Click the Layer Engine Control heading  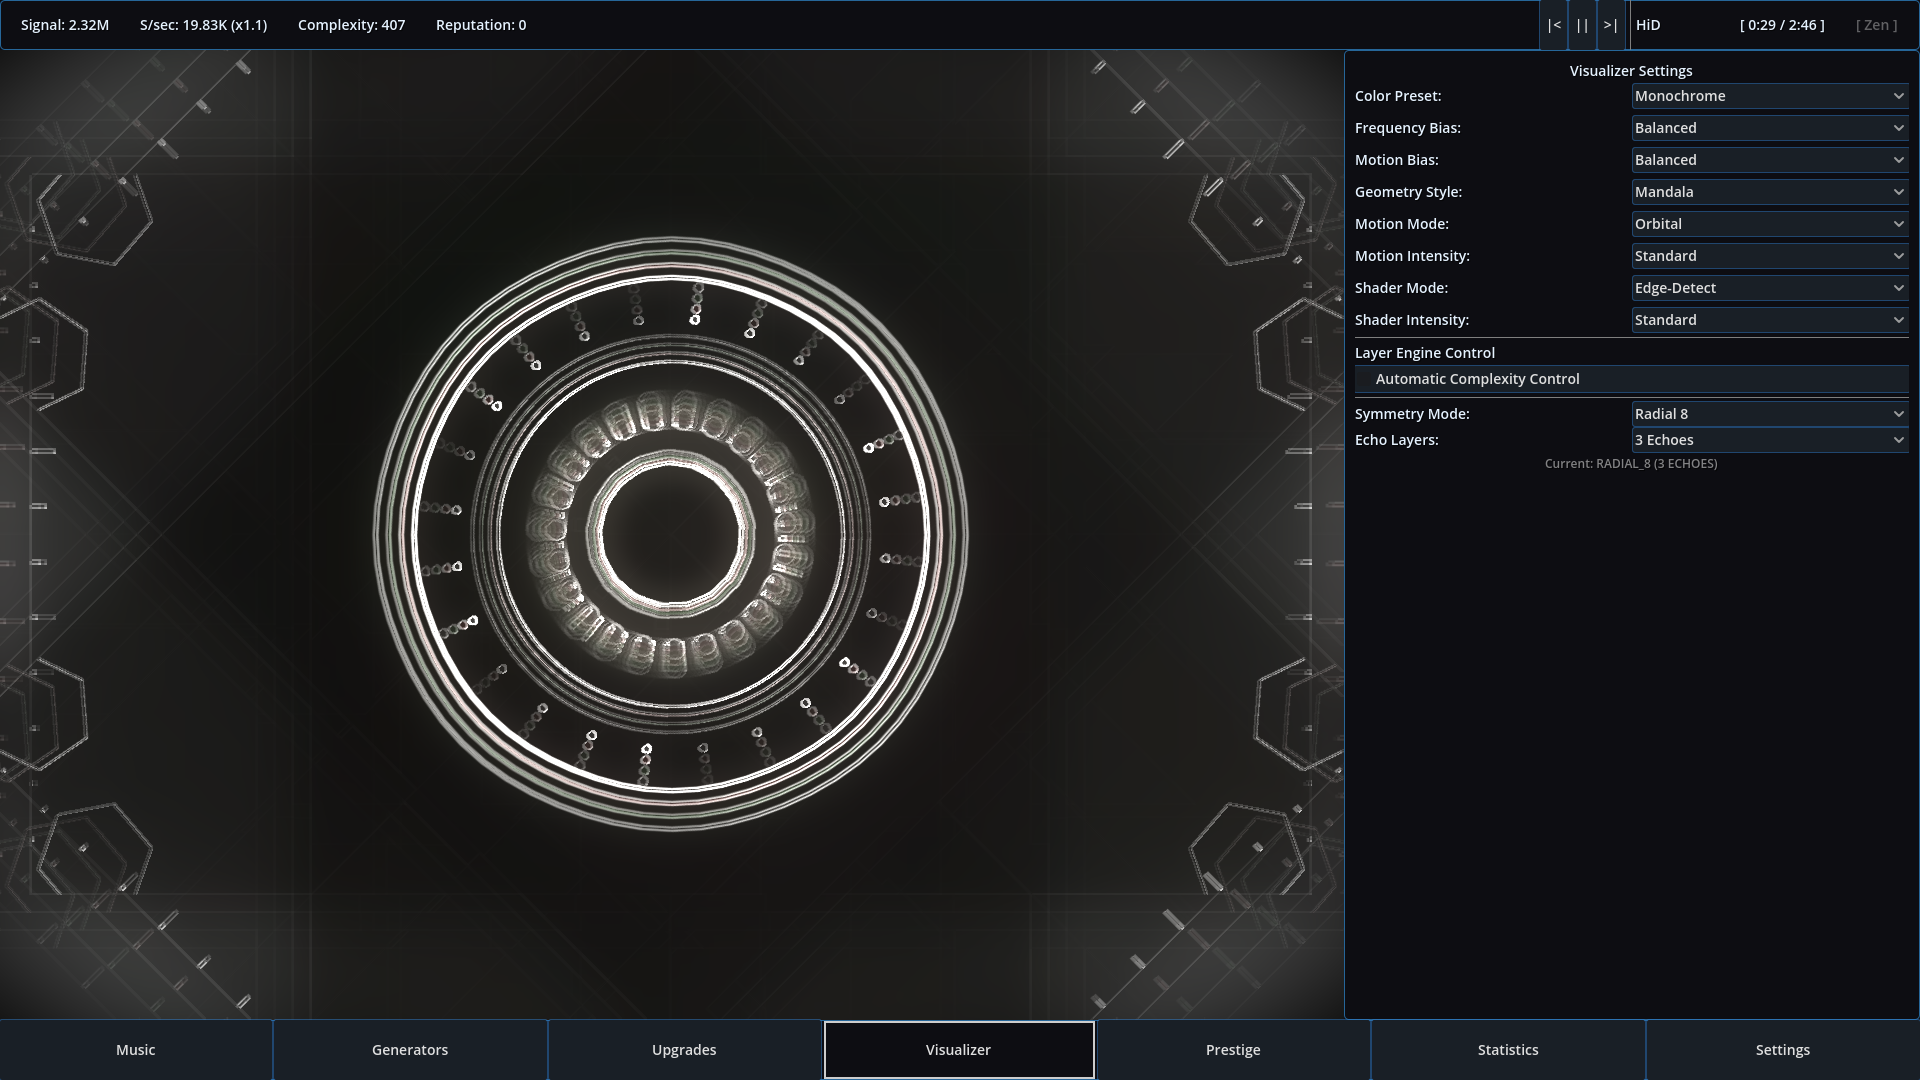pos(1425,353)
